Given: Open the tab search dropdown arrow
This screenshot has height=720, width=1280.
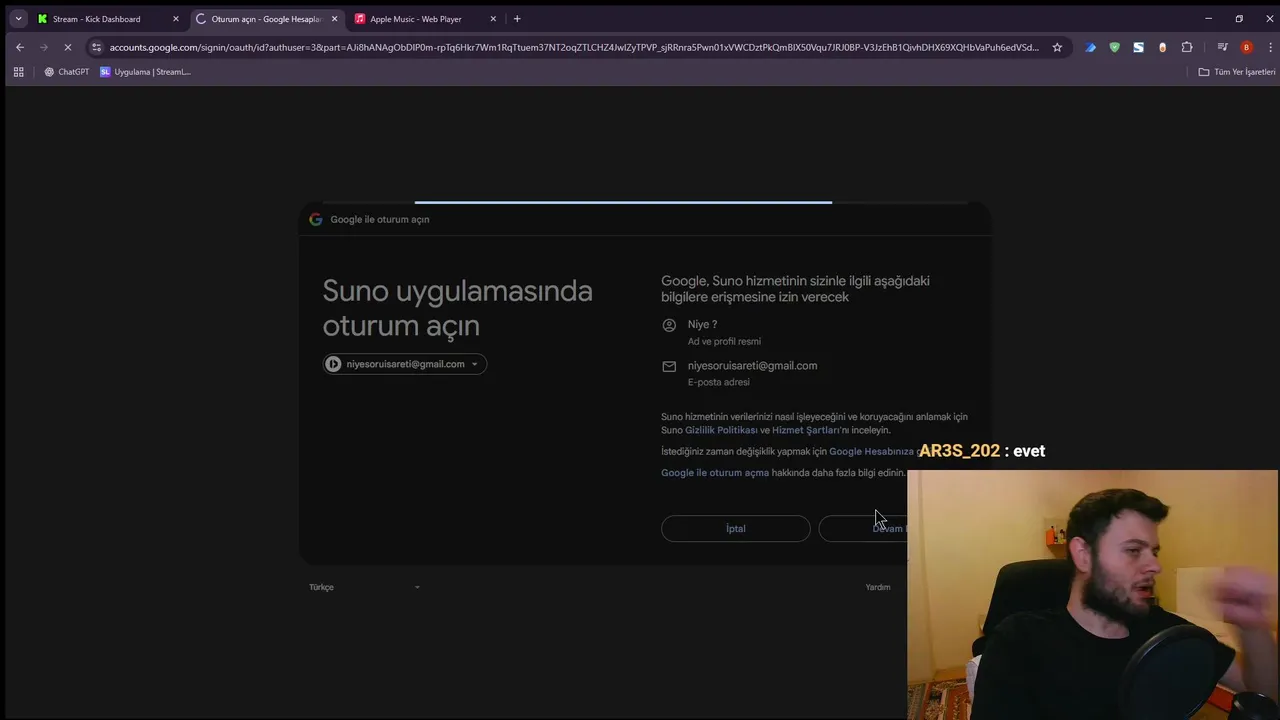Looking at the screenshot, I should (18, 19).
